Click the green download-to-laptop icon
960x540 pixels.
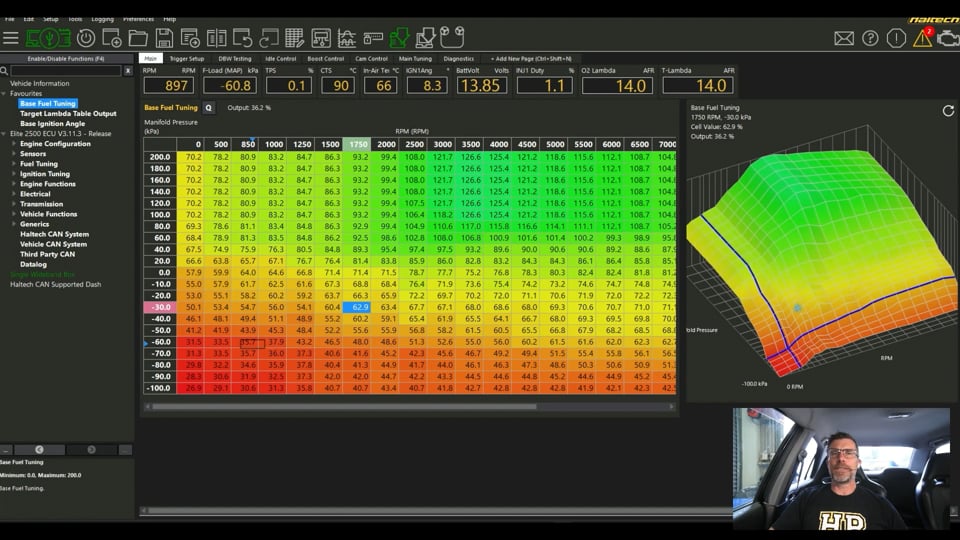[399, 38]
